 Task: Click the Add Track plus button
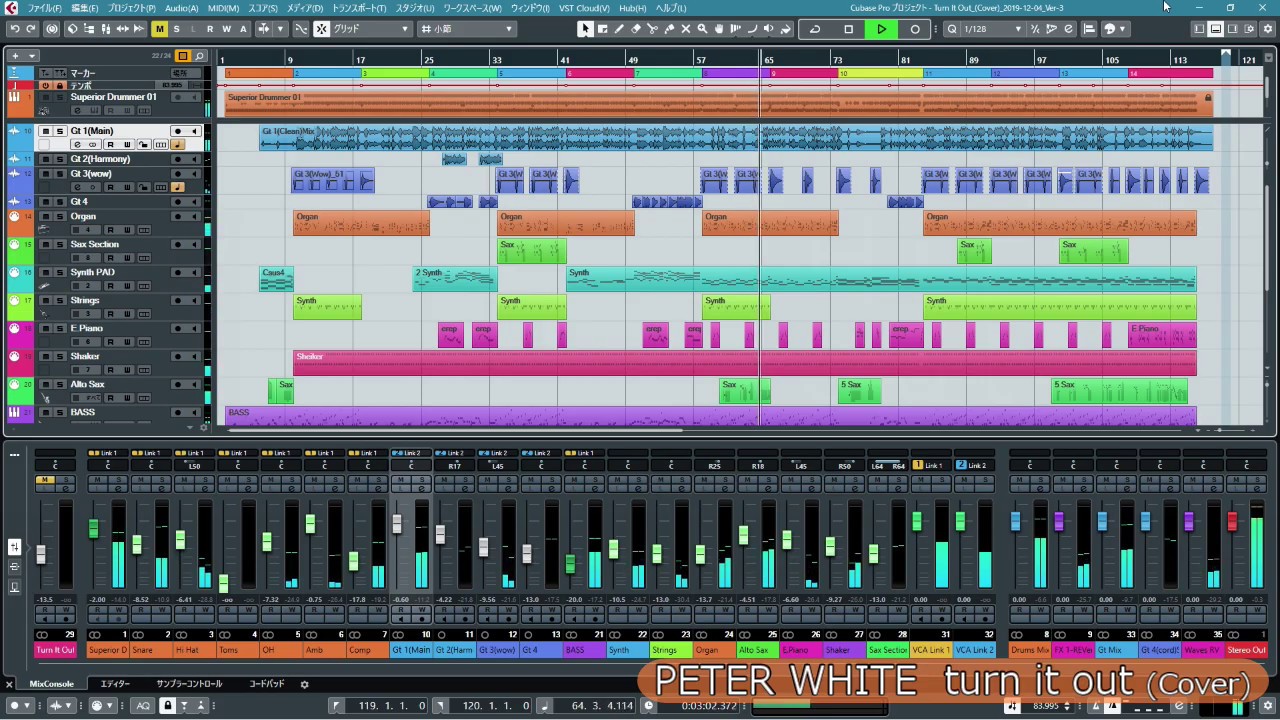tap(15, 56)
